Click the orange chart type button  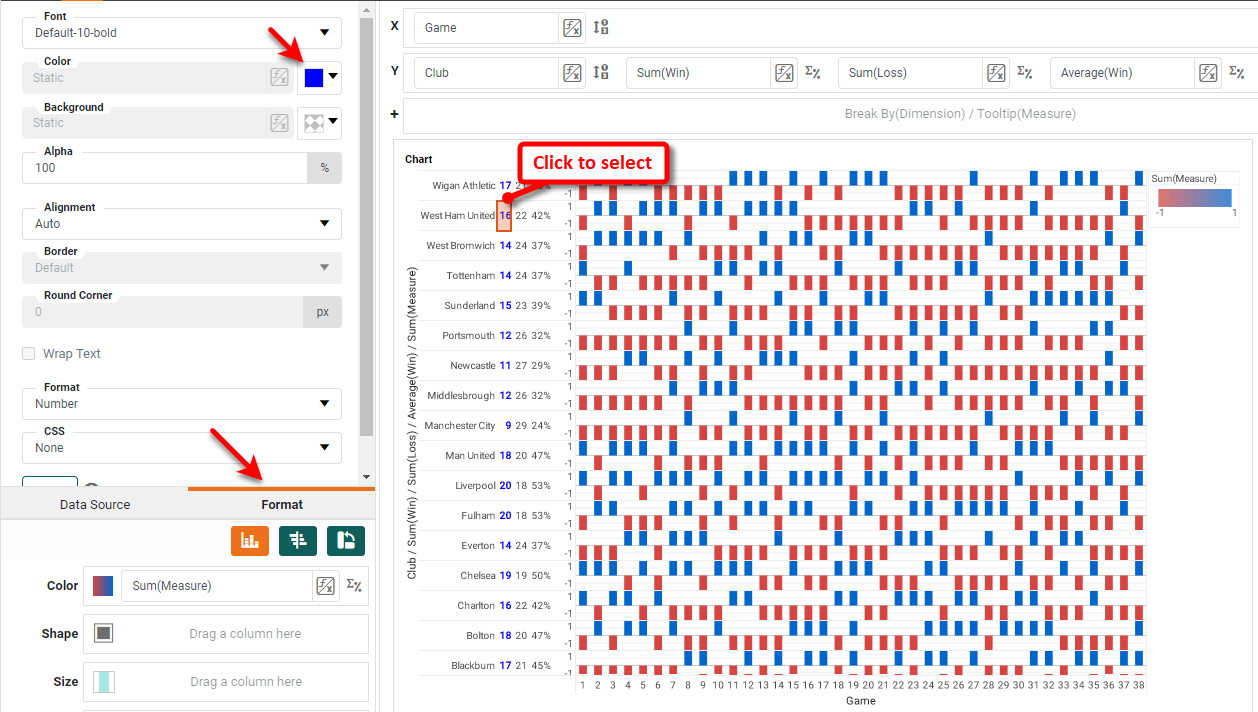click(250, 541)
